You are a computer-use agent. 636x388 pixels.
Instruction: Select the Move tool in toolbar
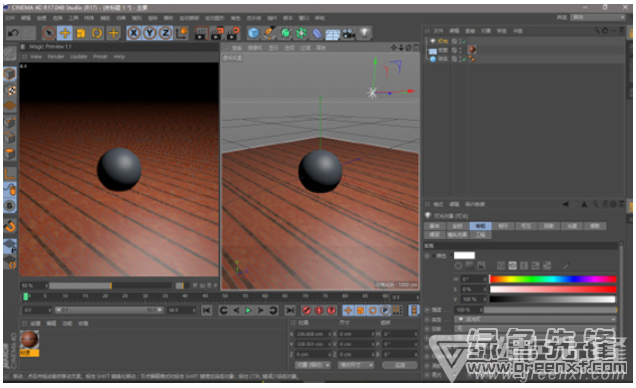click(x=65, y=33)
